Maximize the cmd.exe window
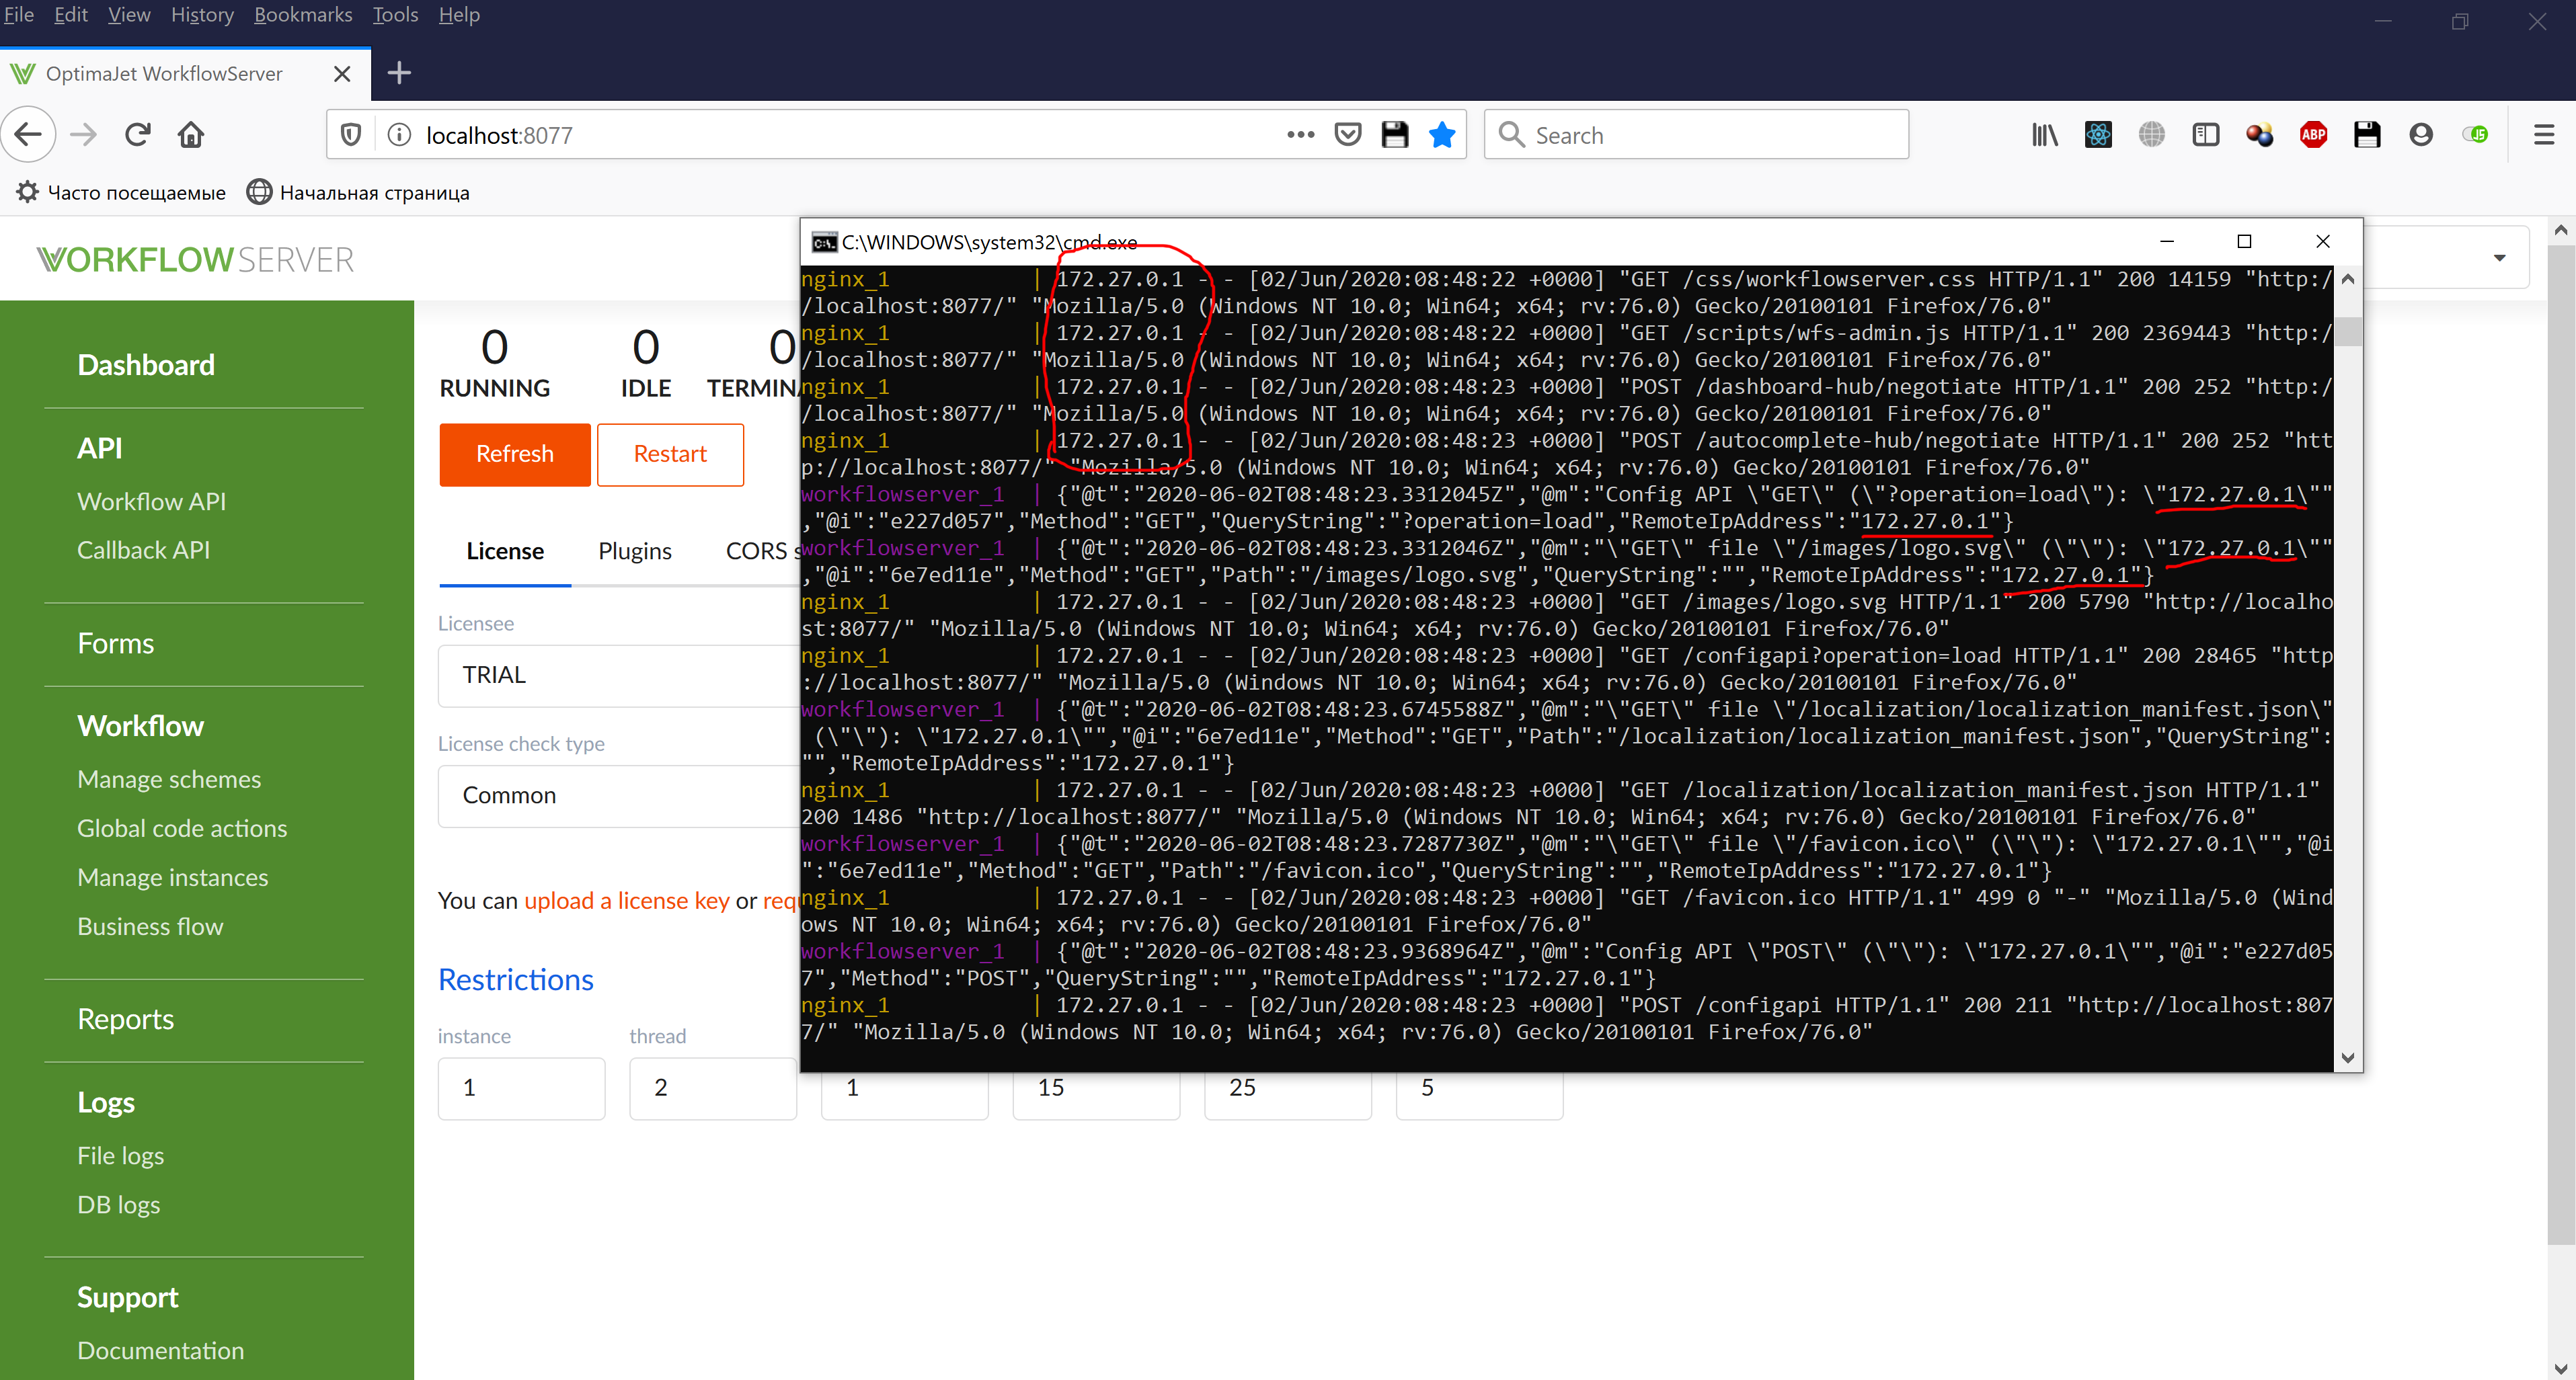The width and height of the screenshot is (2576, 1380). [2244, 242]
